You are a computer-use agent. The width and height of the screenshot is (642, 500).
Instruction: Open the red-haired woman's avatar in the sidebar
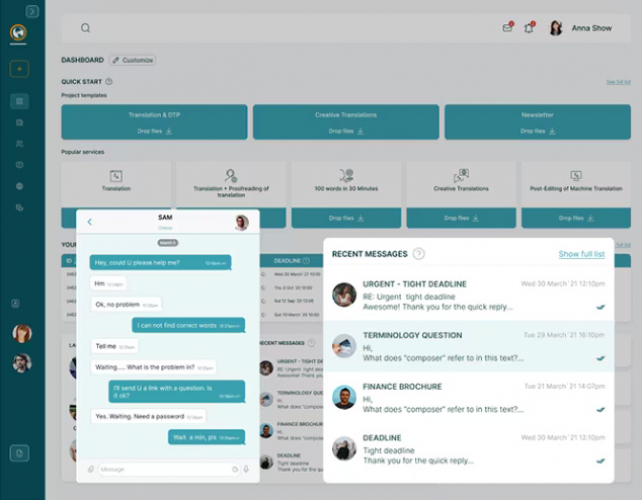(x=22, y=333)
